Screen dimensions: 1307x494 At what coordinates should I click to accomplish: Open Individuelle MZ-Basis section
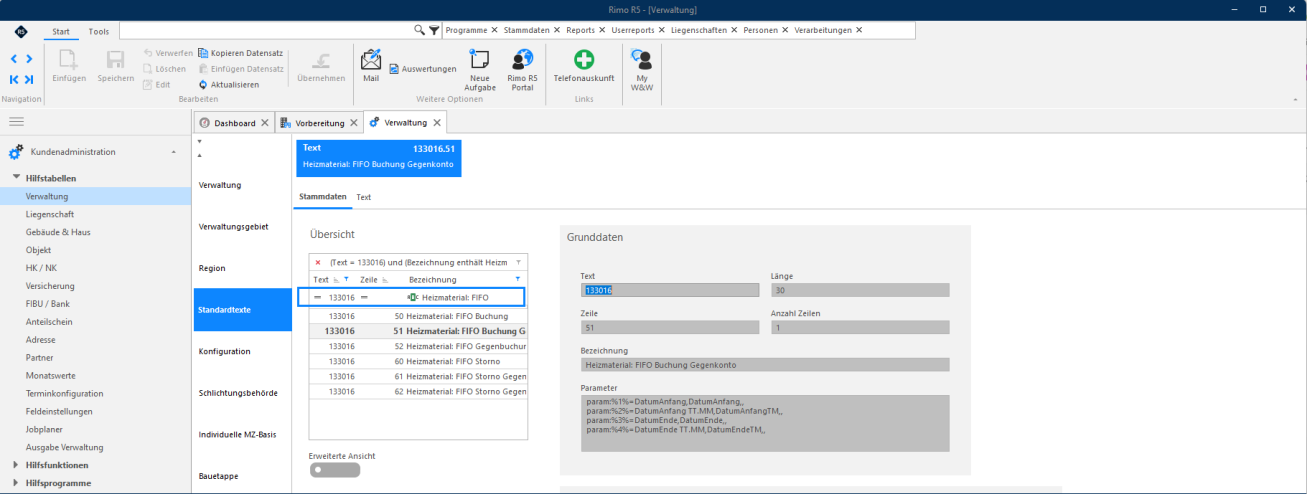(x=243, y=434)
